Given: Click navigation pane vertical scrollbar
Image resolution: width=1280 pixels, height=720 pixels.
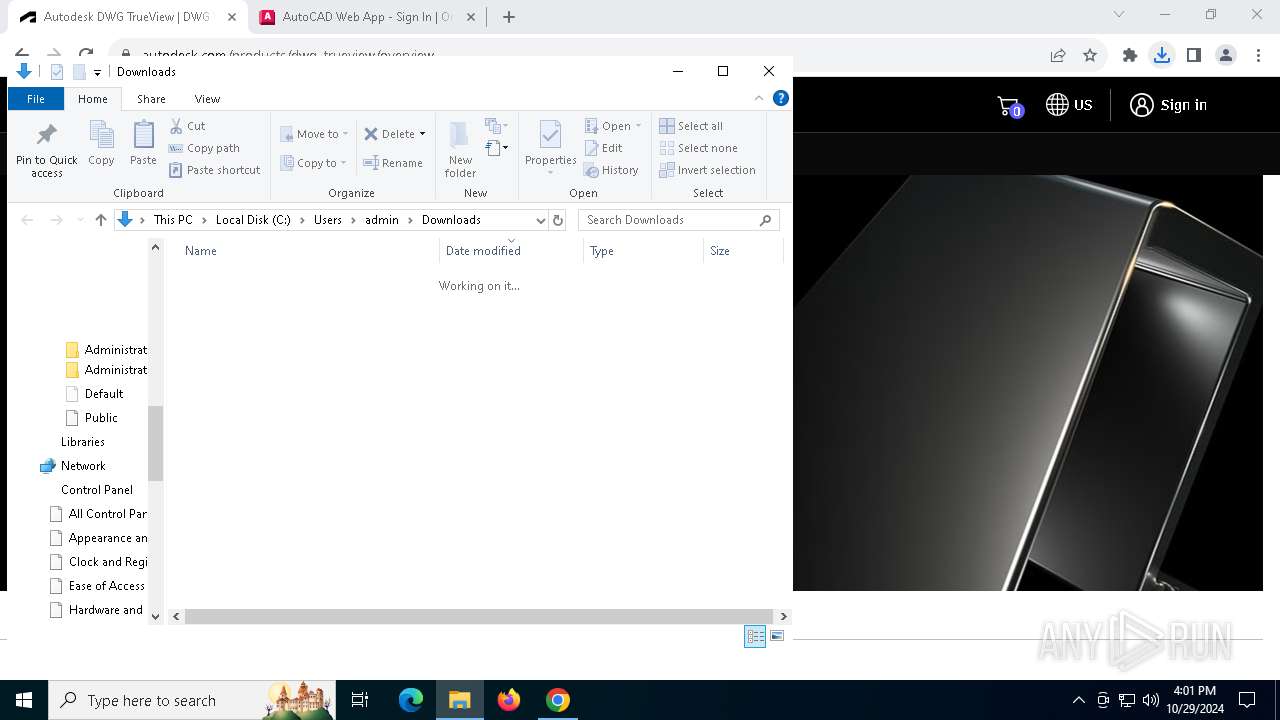Looking at the screenshot, I should click(155, 444).
